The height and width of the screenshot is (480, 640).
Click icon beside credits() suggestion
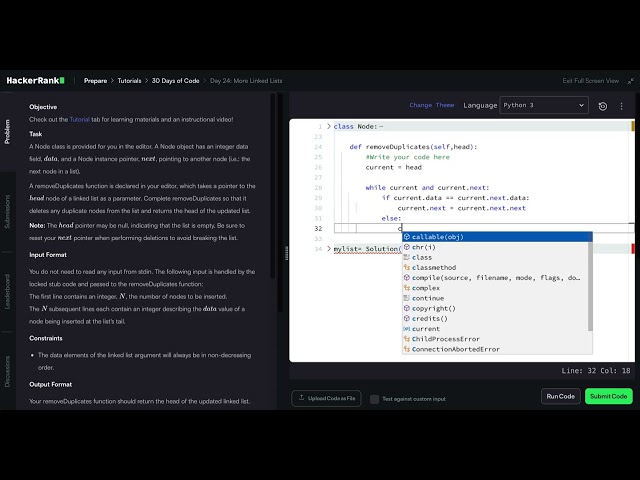point(407,318)
